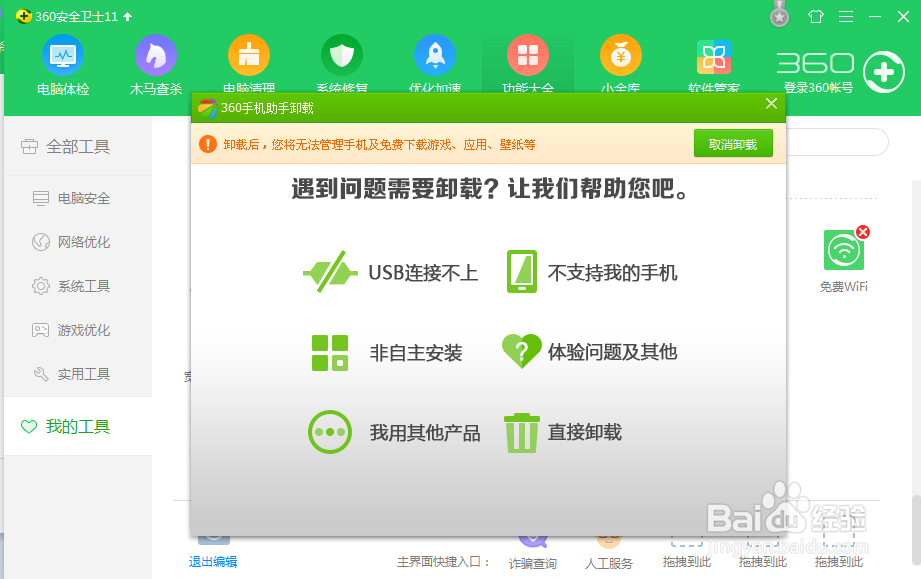Click the upgrade arrow next to 360安全卫士11
The height and width of the screenshot is (579, 921).
[127, 16]
